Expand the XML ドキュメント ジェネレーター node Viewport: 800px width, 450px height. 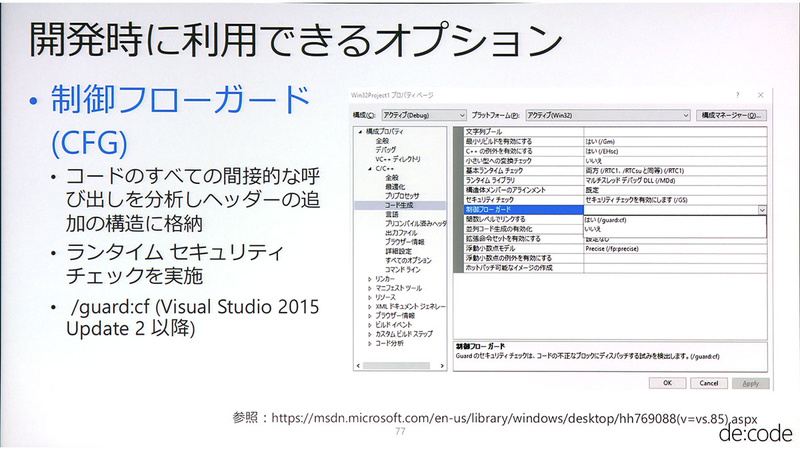pyautogui.click(x=370, y=307)
